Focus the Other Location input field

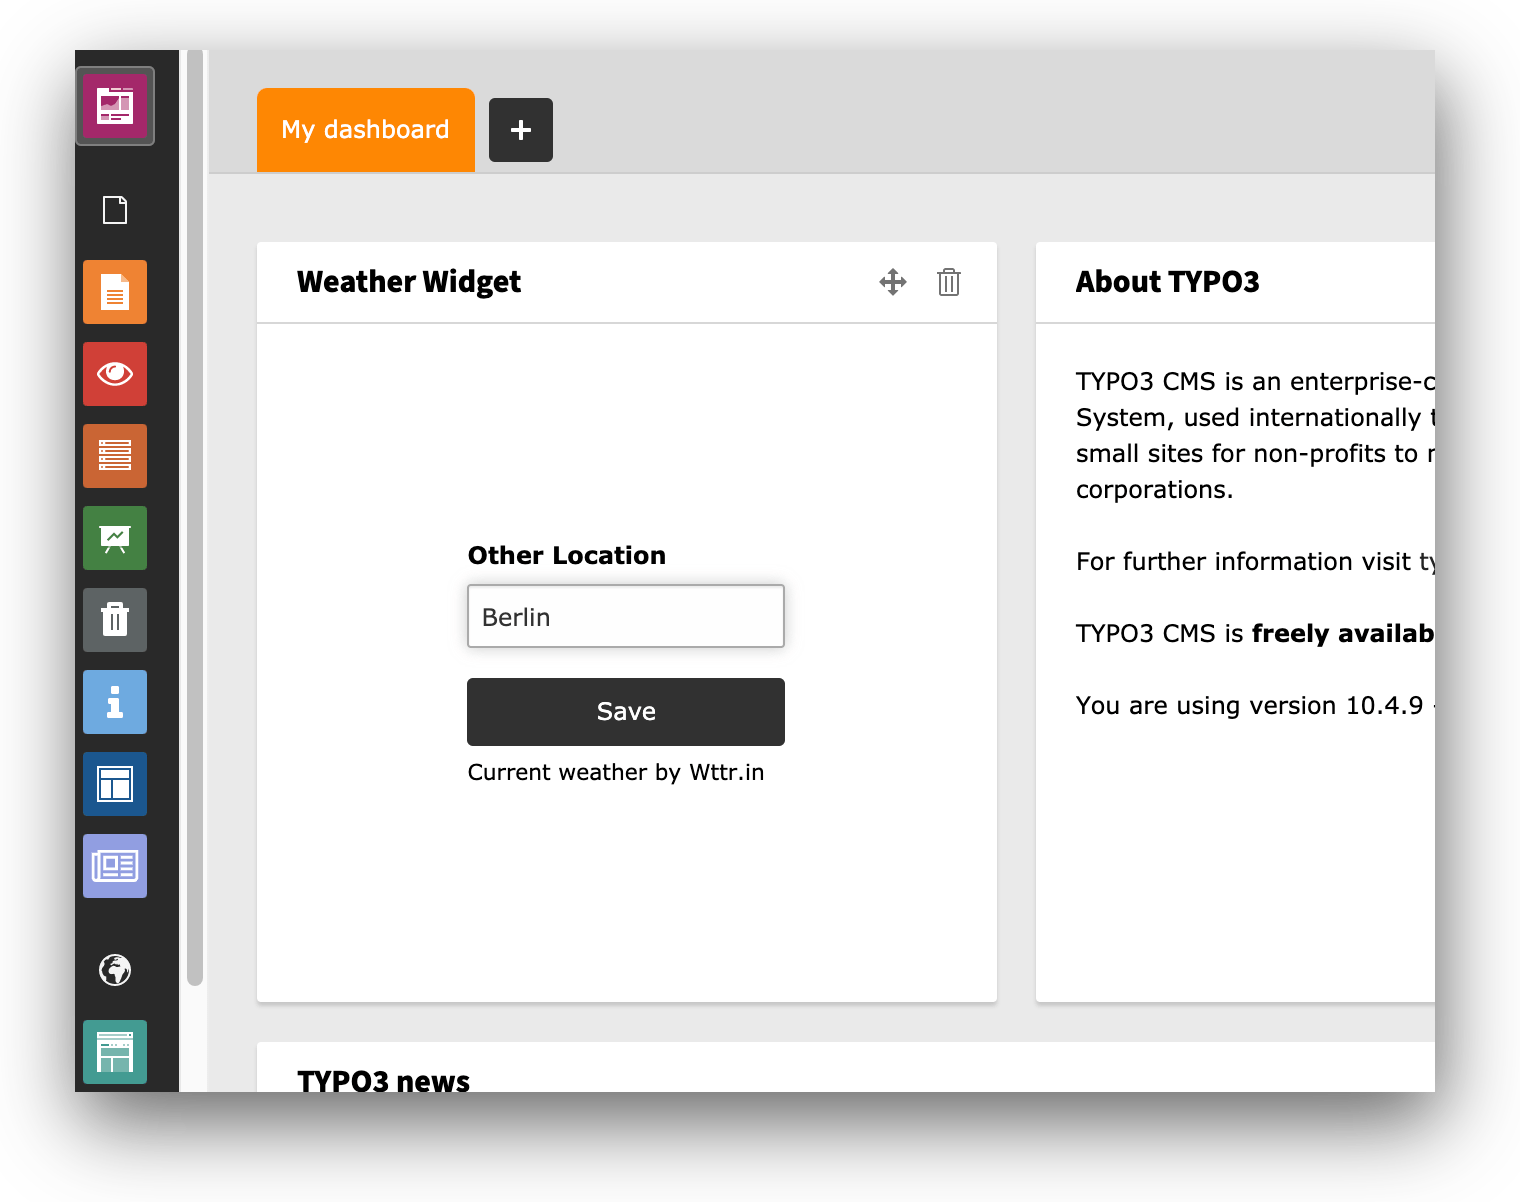pyautogui.click(x=626, y=616)
